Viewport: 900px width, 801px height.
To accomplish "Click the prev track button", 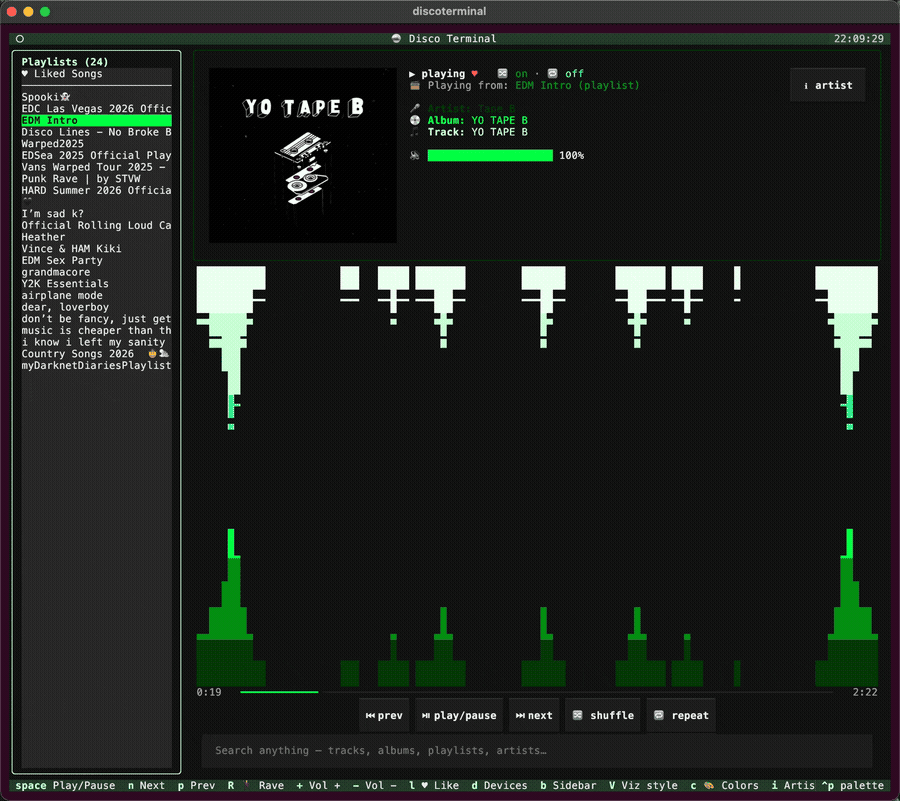I will [x=384, y=716].
